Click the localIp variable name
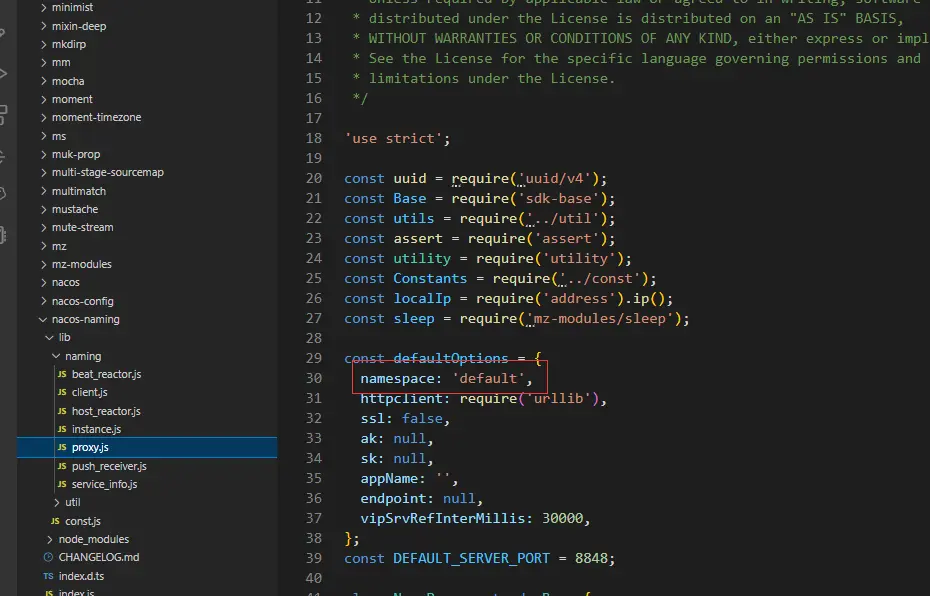 pos(422,298)
